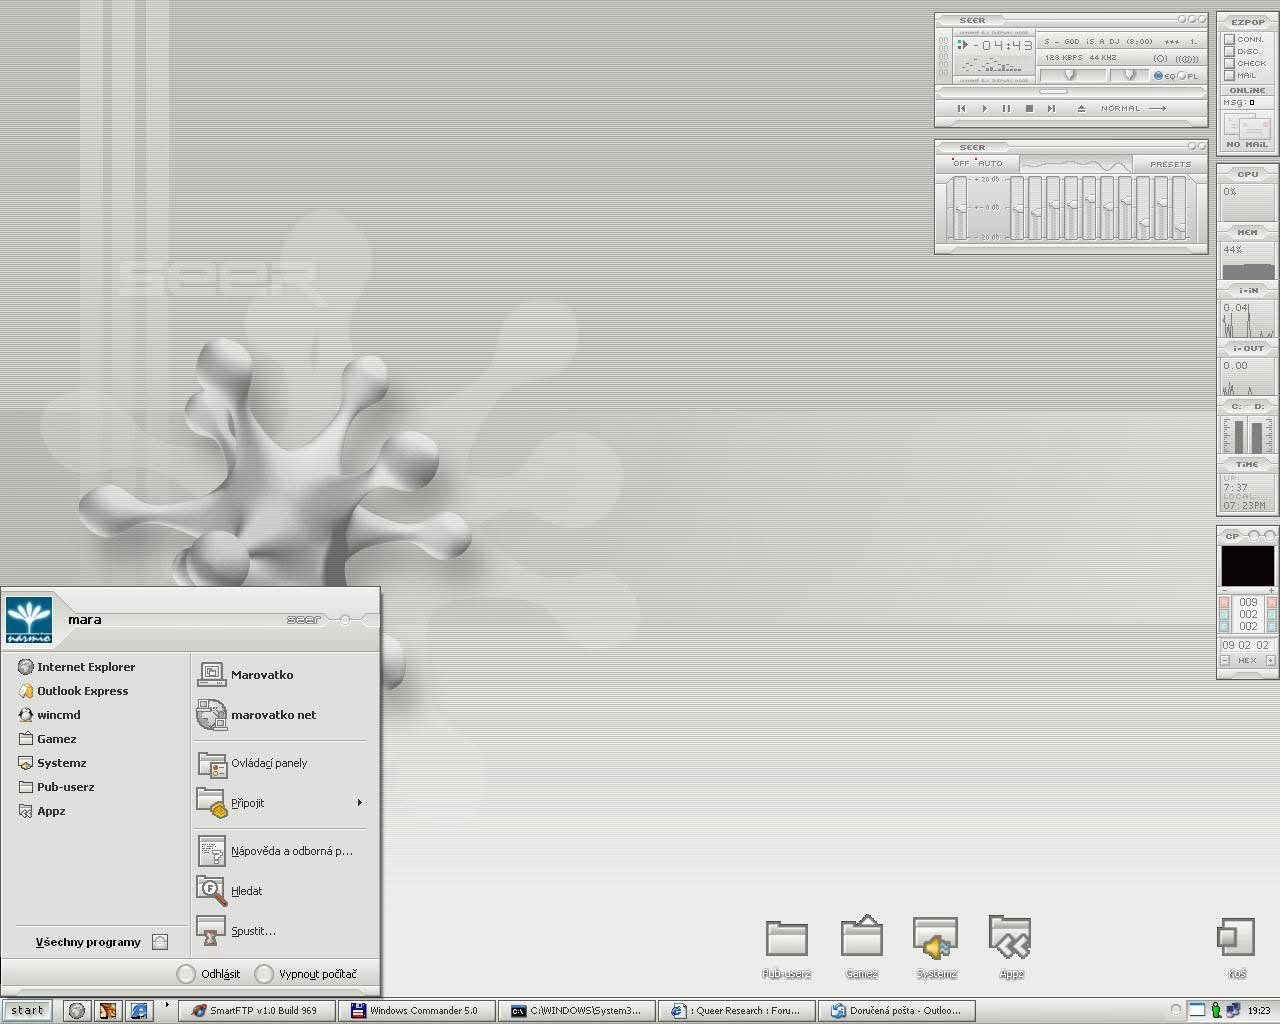The width and height of the screenshot is (1280, 1024).
Task: Click the previous track button
Action: [962, 108]
